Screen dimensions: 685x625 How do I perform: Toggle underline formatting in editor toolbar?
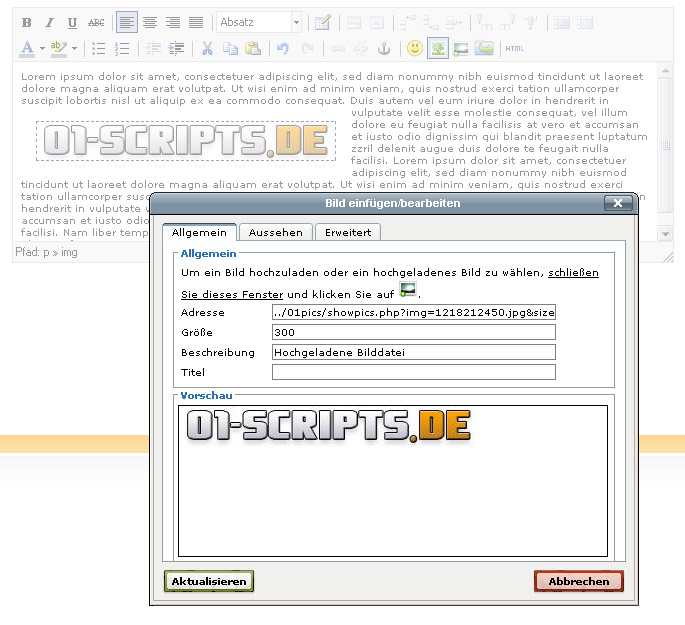[73, 23]
